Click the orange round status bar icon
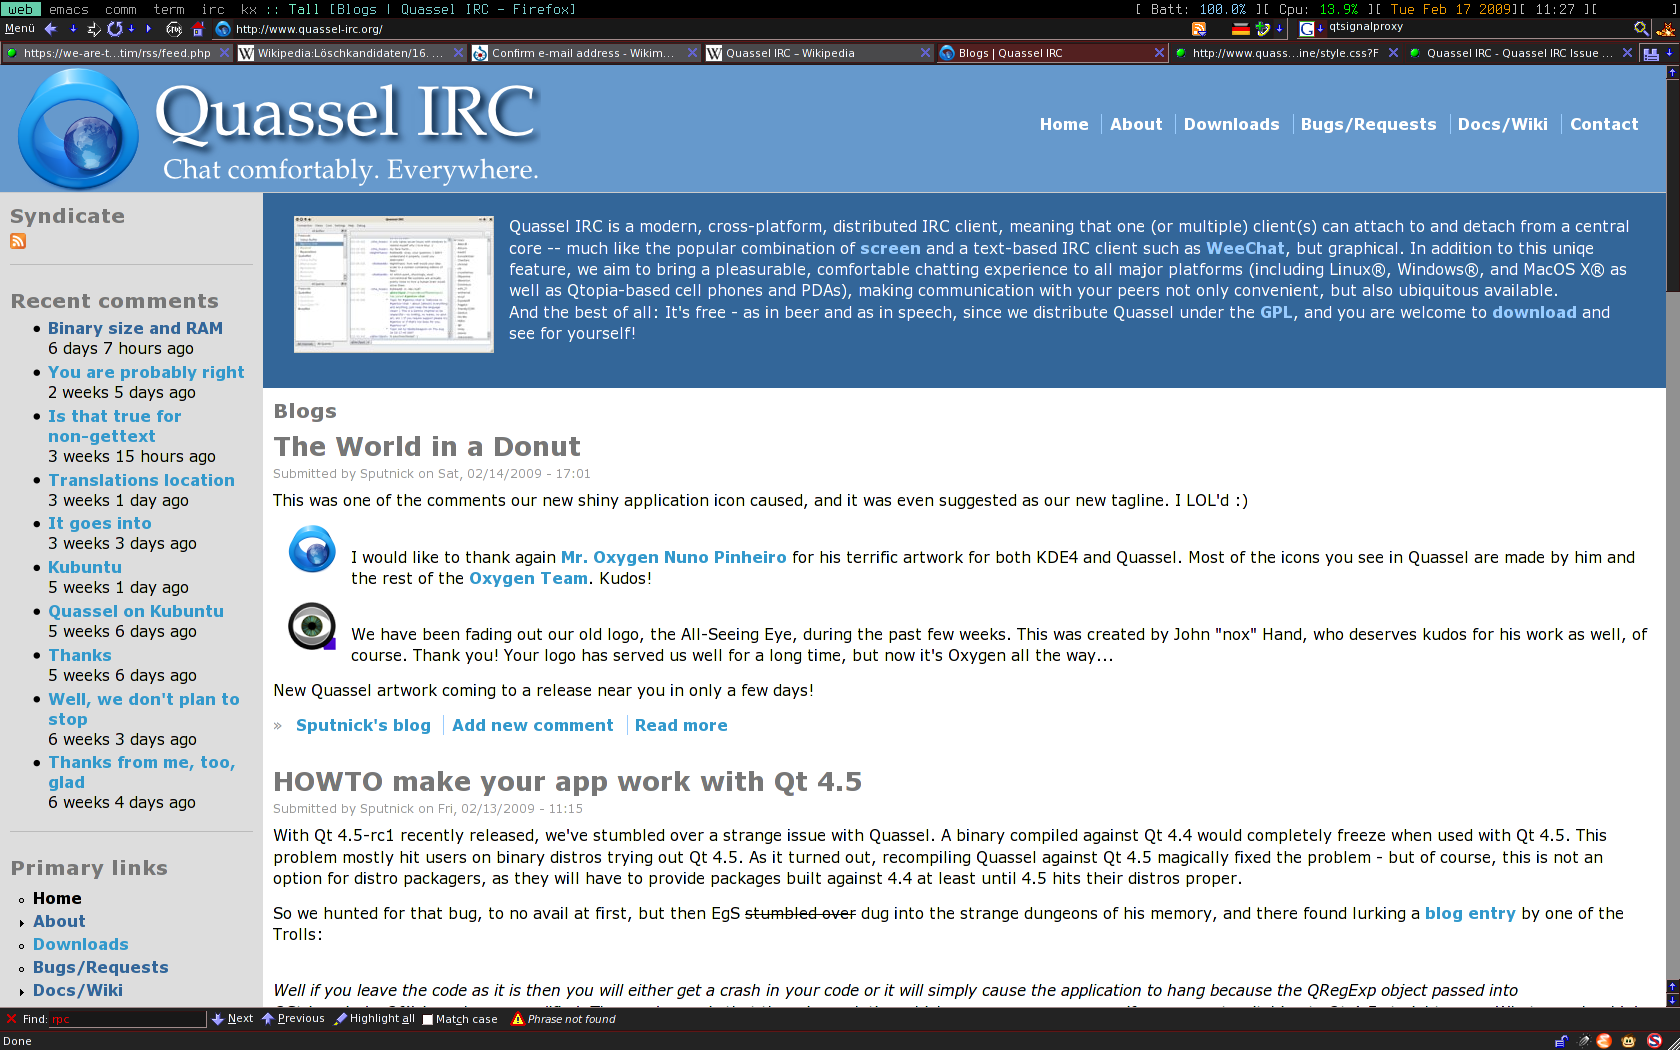The image size is (1680, 1050). coord(1604,1041)
